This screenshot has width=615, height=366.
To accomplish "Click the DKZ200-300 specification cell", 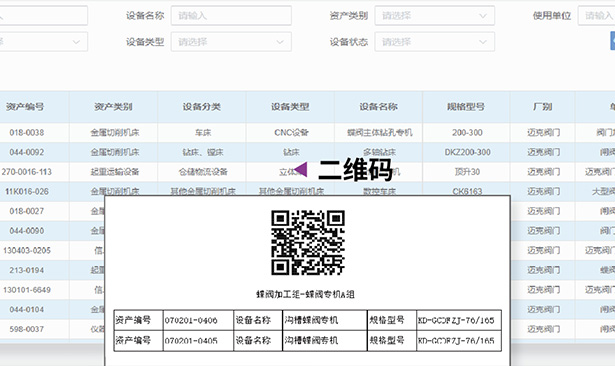I will [x=467, y=152].
